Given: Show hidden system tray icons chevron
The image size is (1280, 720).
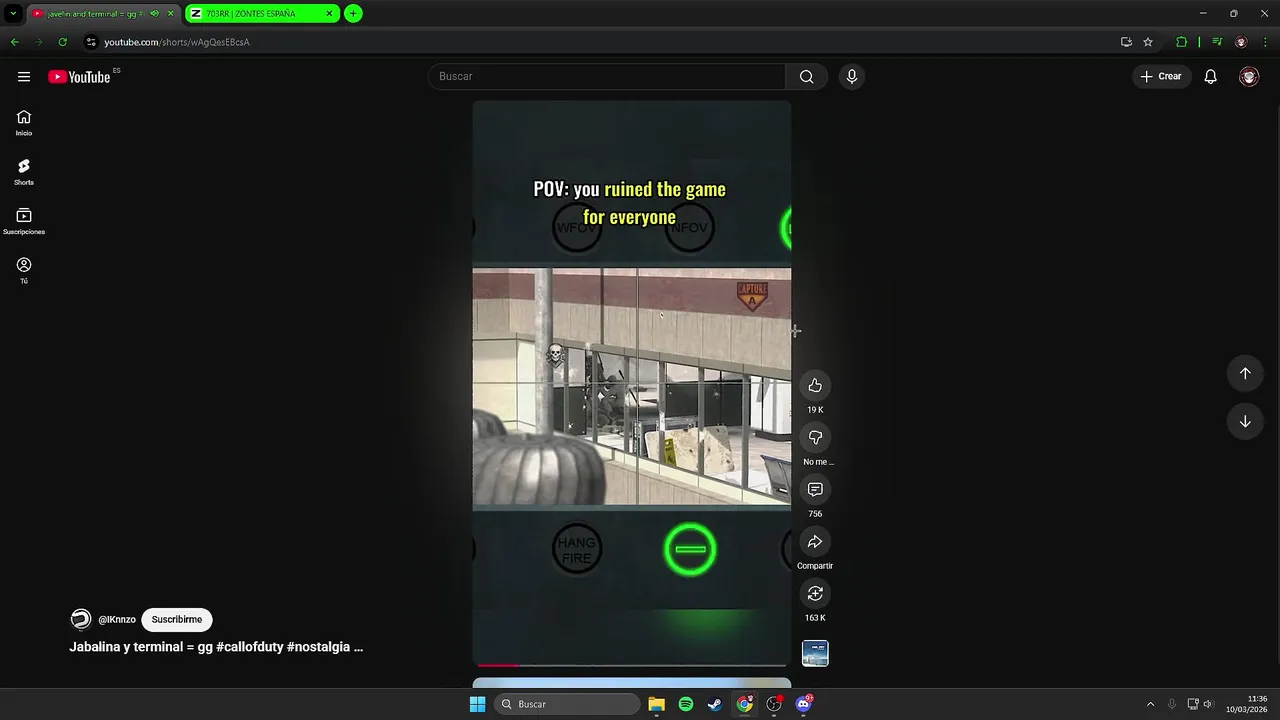Looking at the screenshot, I should [1150, 704].
